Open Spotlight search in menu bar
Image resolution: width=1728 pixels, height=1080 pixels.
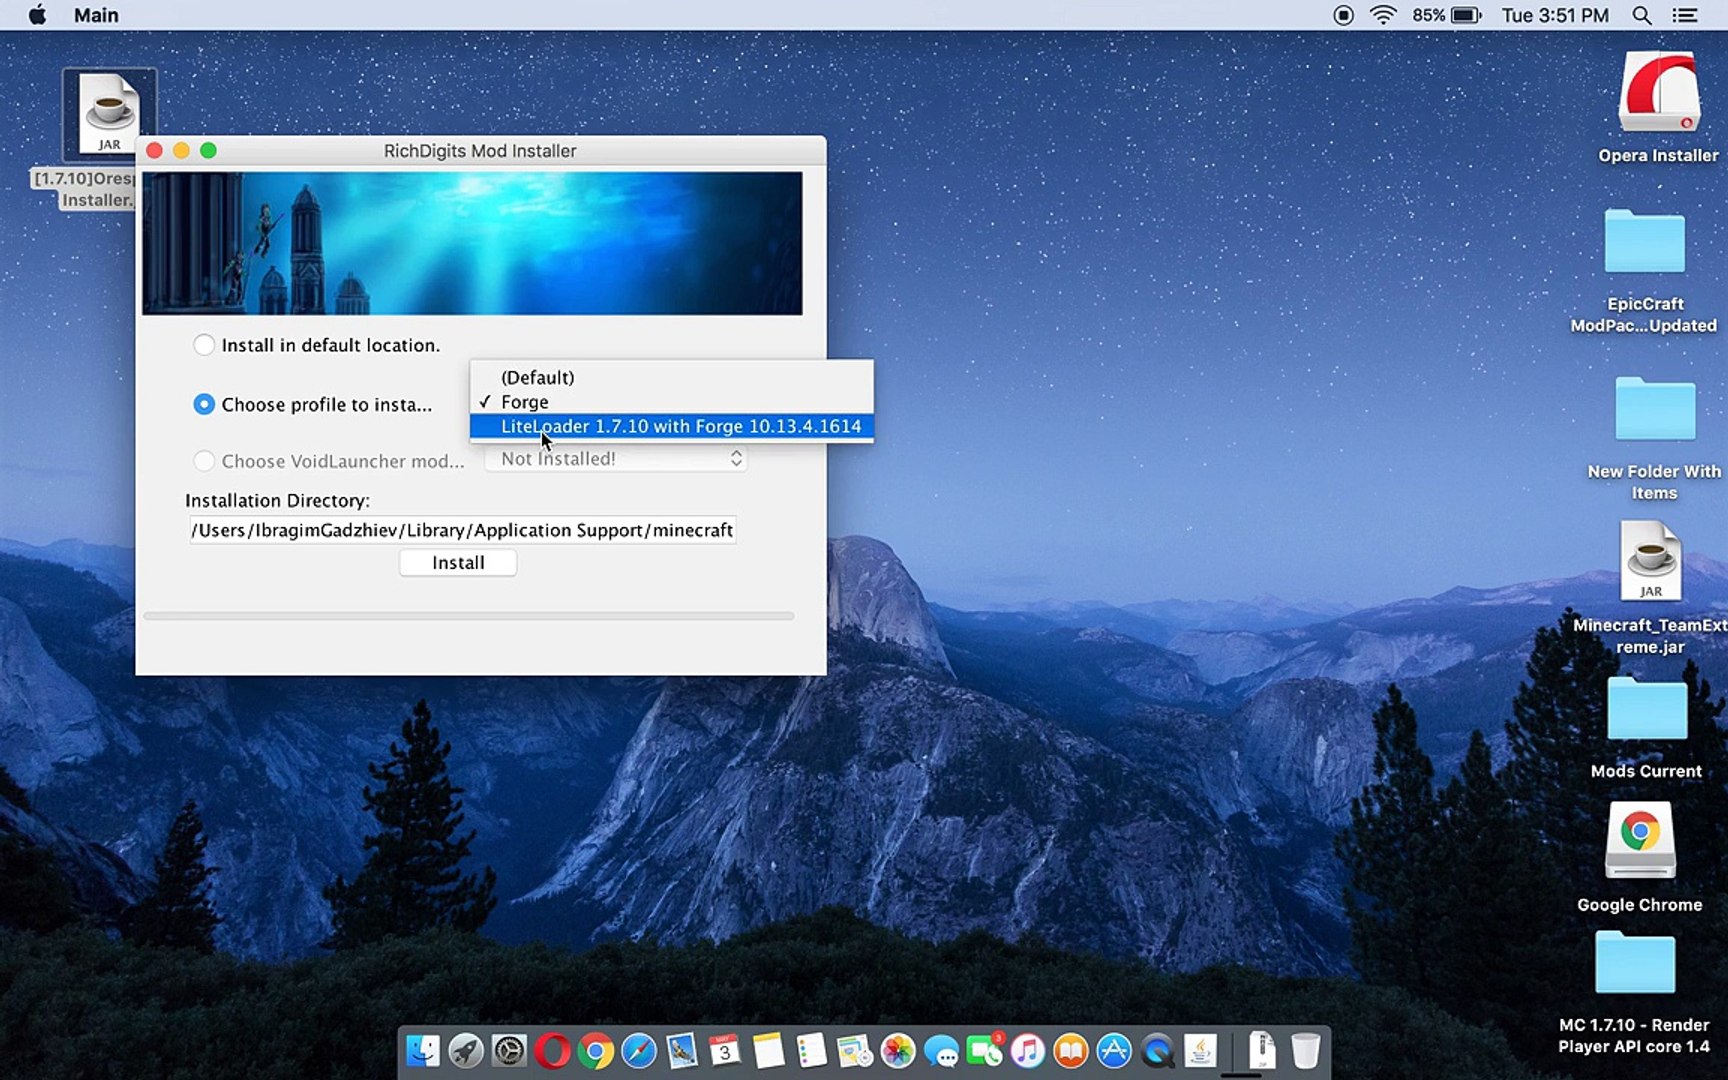1642,15
